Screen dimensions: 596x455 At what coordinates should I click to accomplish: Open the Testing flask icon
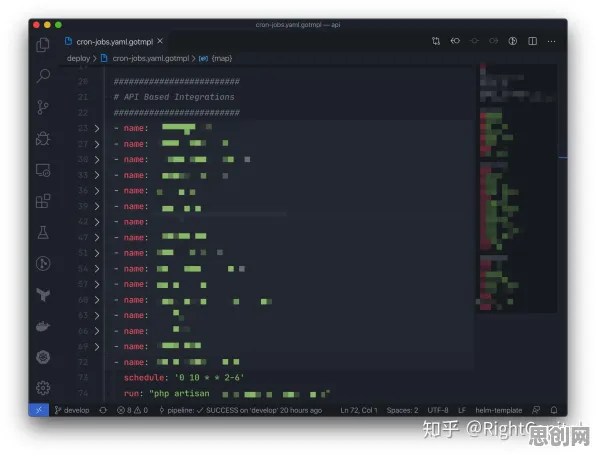point(43,232)
